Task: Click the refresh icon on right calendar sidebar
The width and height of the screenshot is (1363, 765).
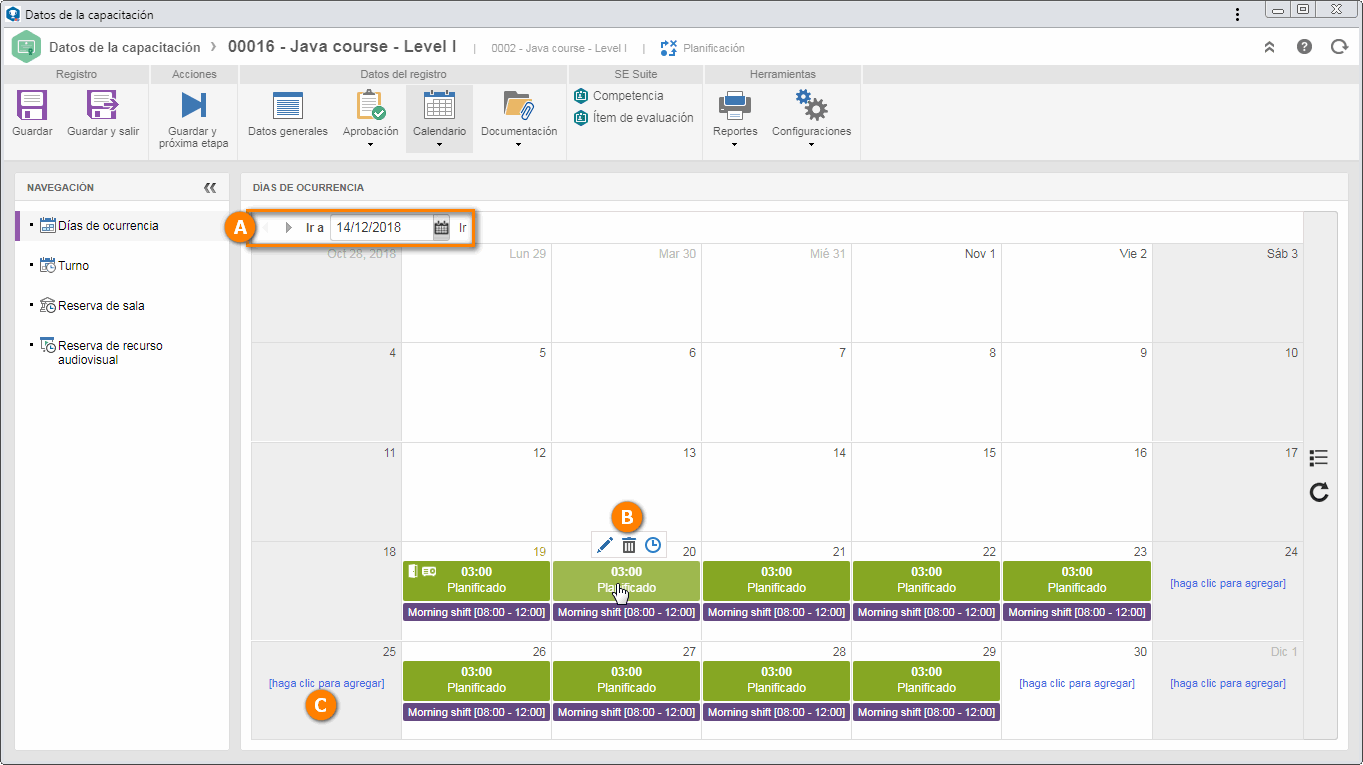Action: [x=1319, y=491]
